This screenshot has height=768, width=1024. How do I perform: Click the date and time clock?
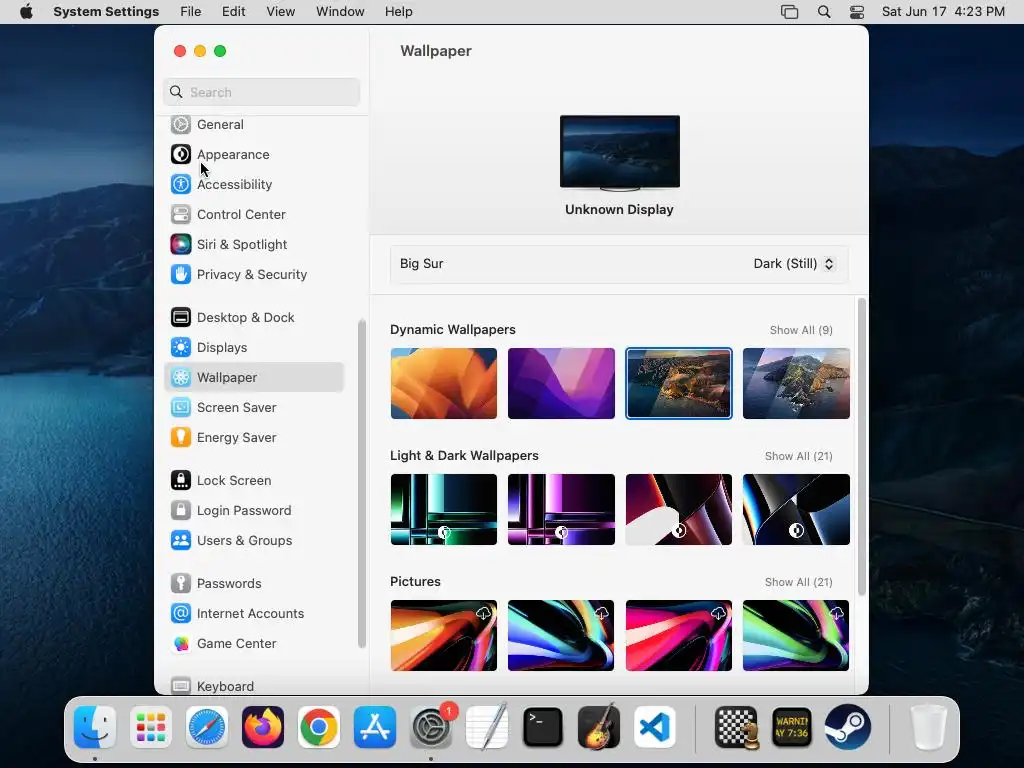(x=943, y=12)
